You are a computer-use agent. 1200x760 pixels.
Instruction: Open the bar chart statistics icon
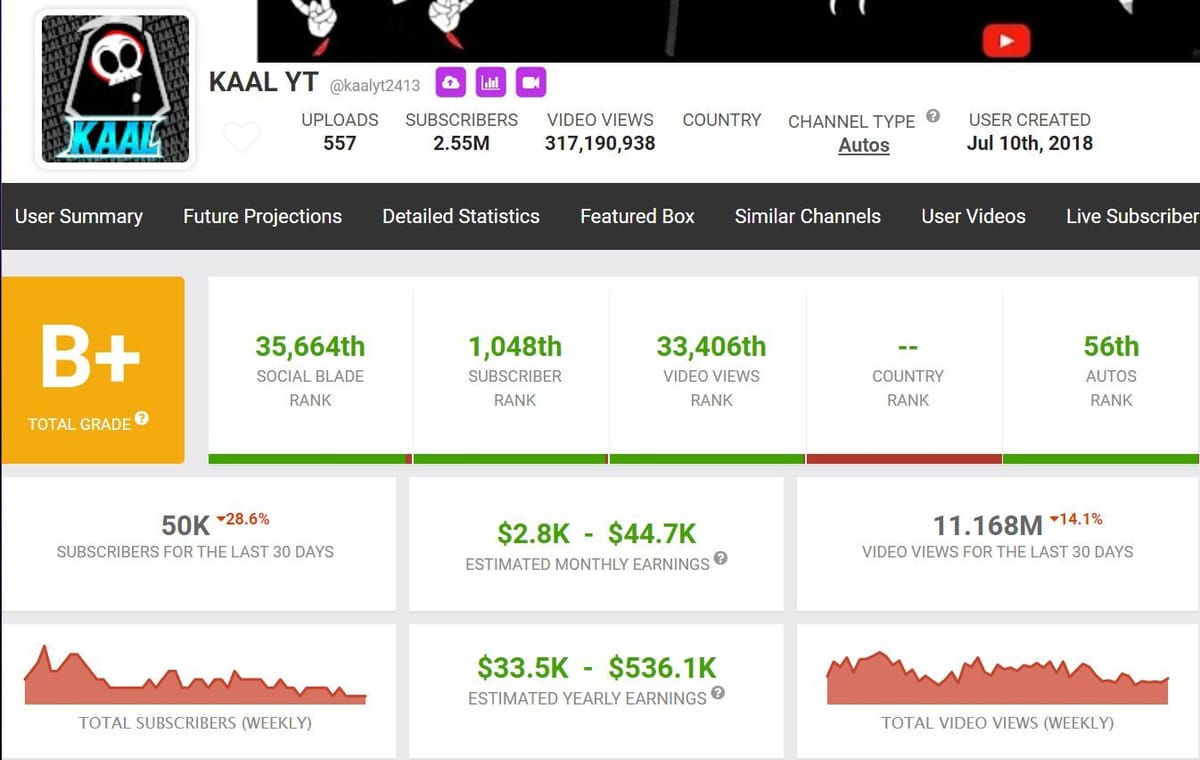coord(490,84)
